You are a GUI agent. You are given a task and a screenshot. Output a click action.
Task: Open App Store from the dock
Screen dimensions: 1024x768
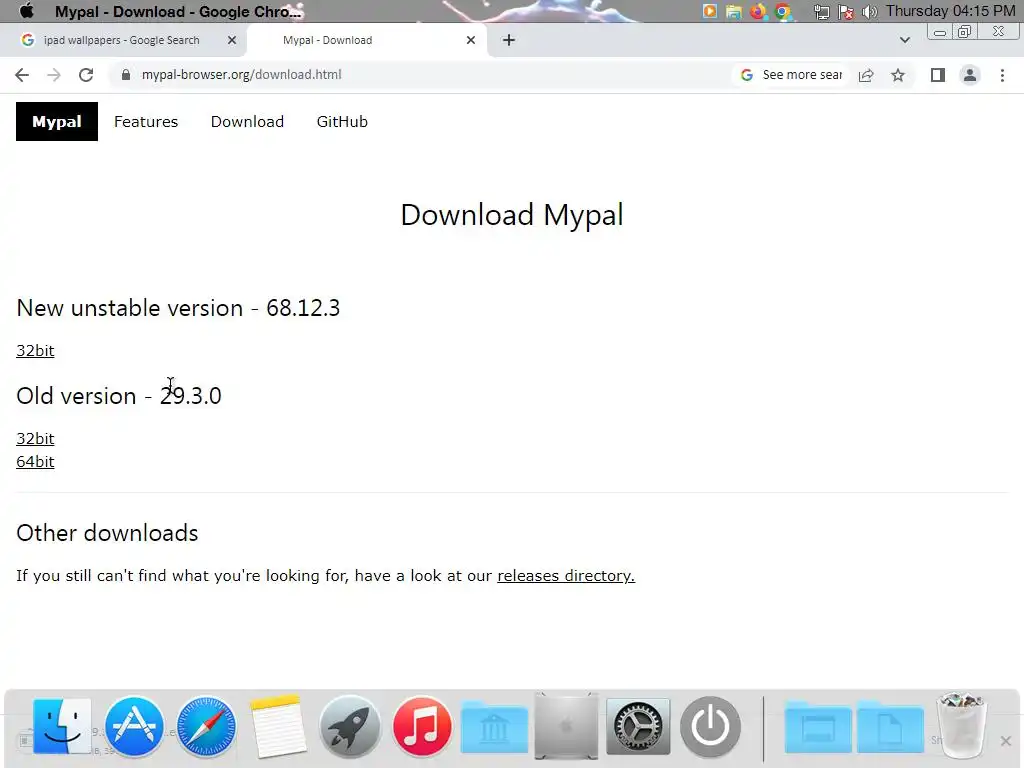tap(134, 726)
